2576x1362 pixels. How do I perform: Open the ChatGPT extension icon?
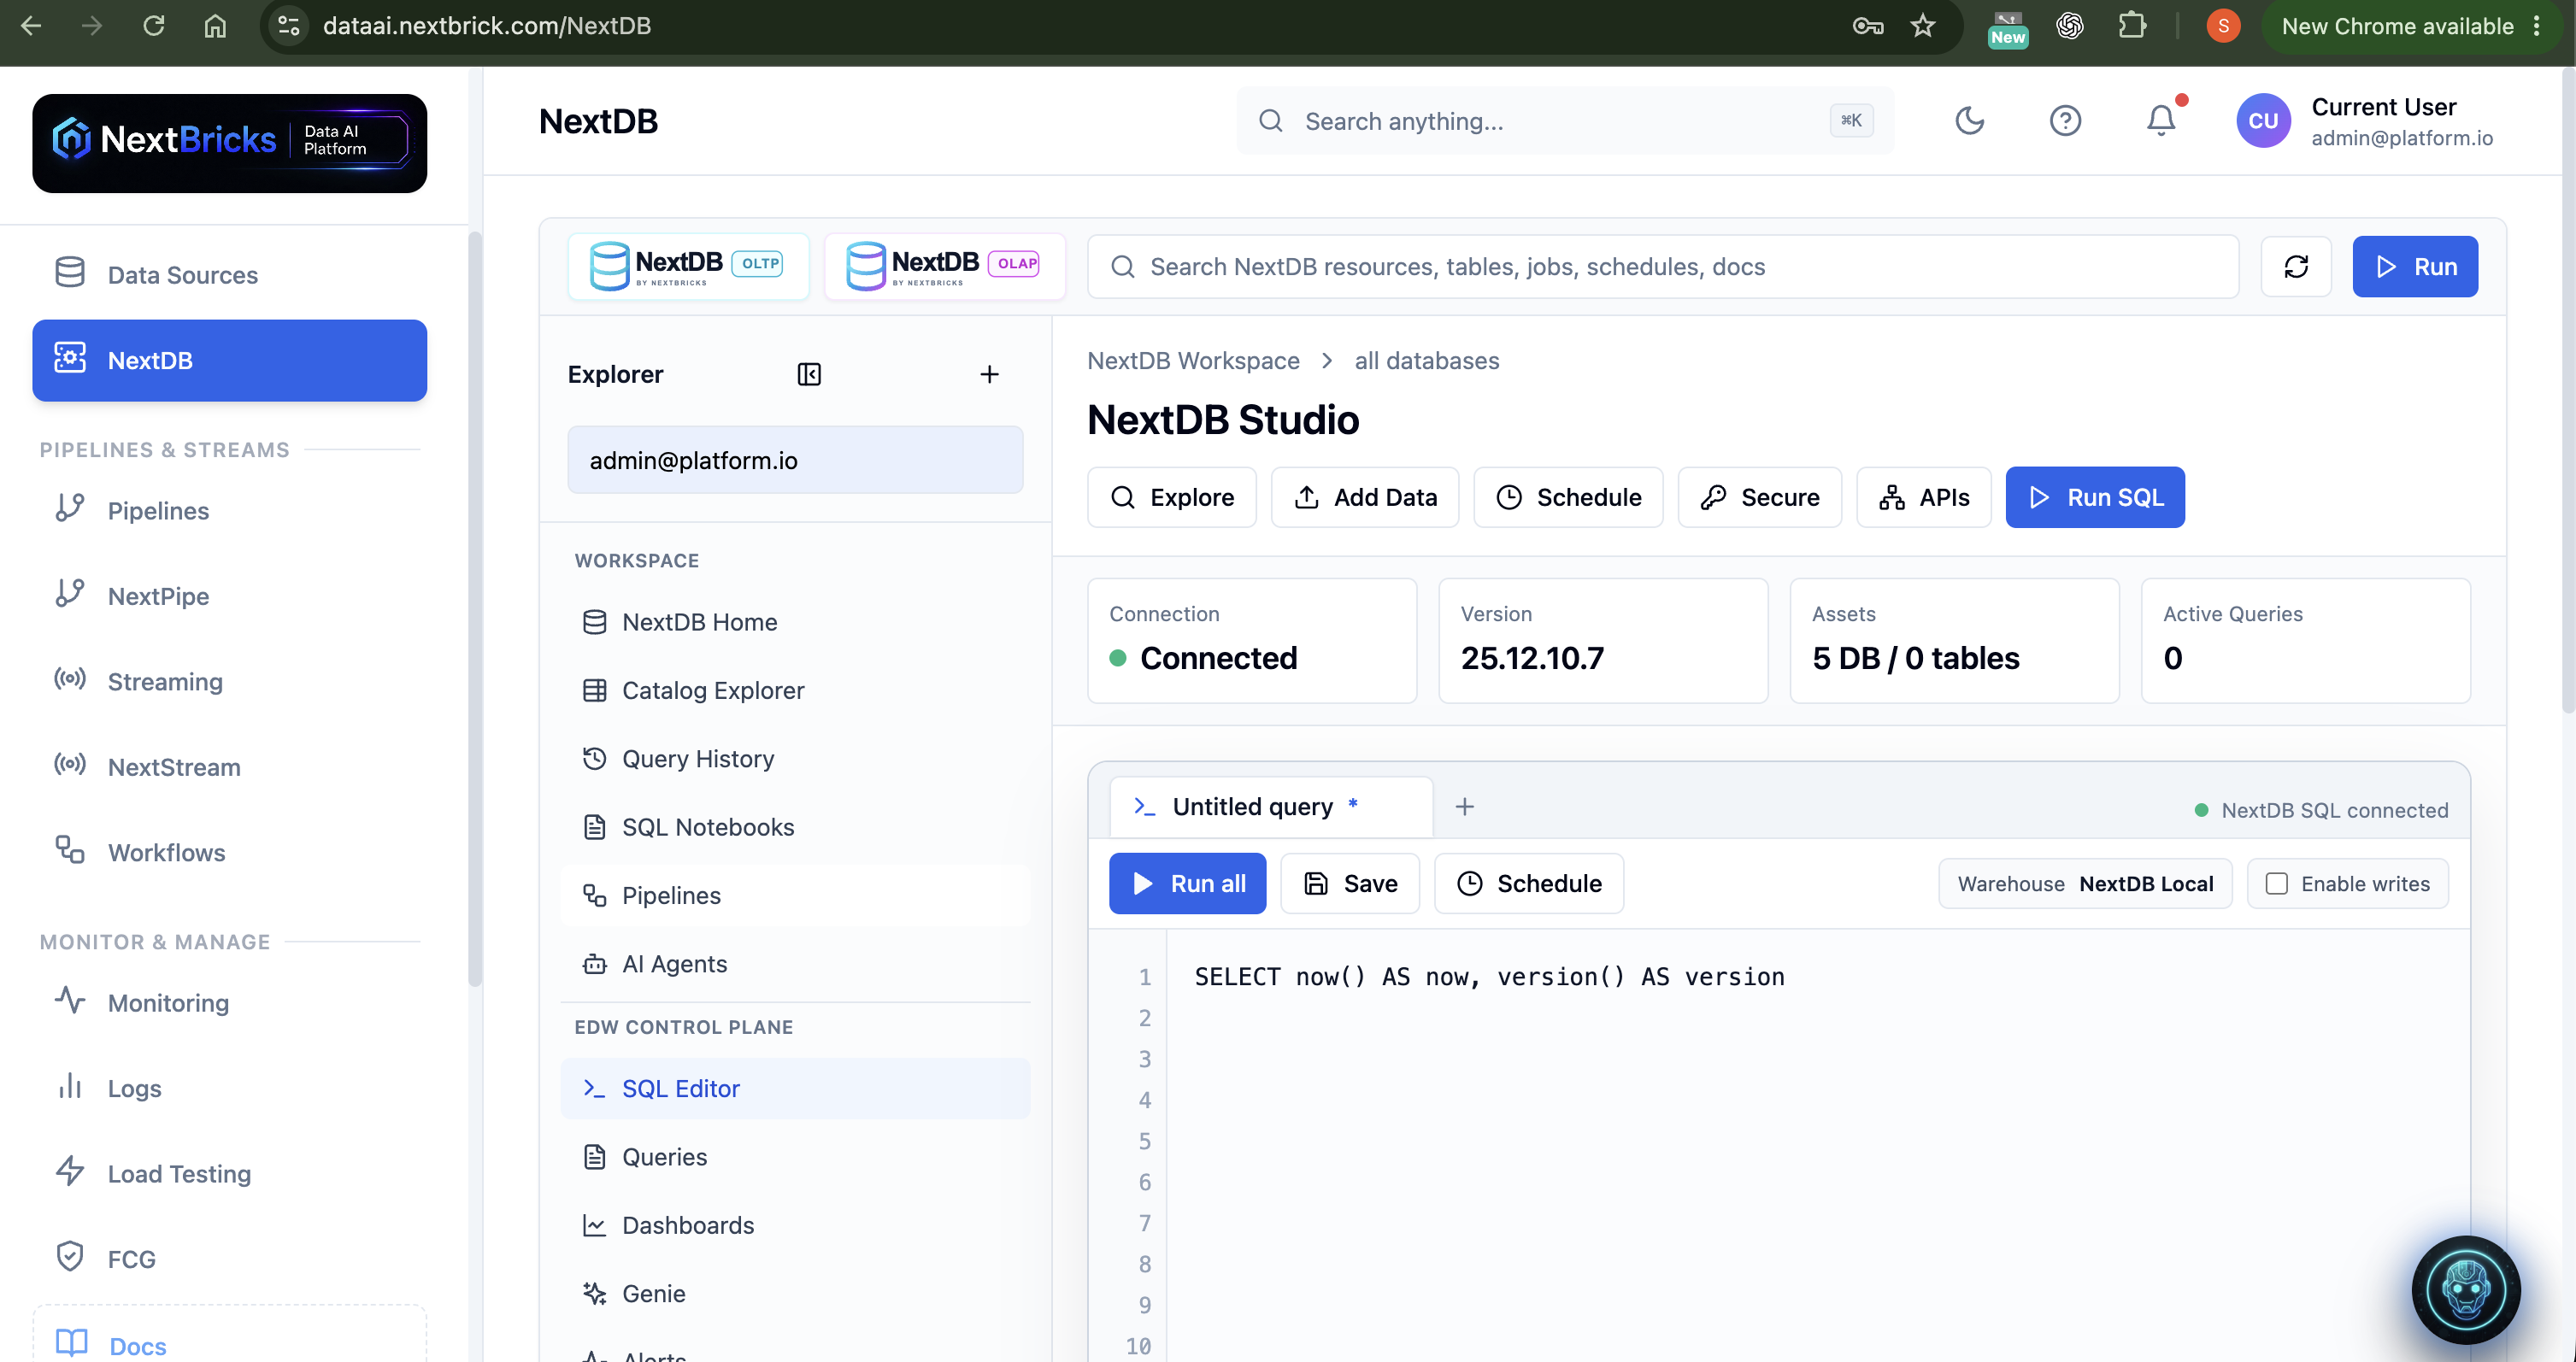pos(2070,26)
